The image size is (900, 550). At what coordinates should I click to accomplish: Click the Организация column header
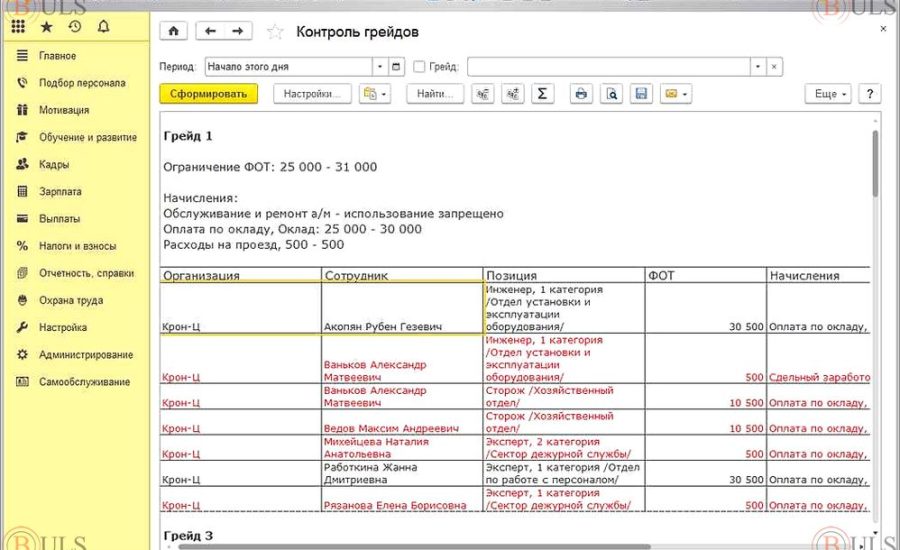(x=241, y=275)
